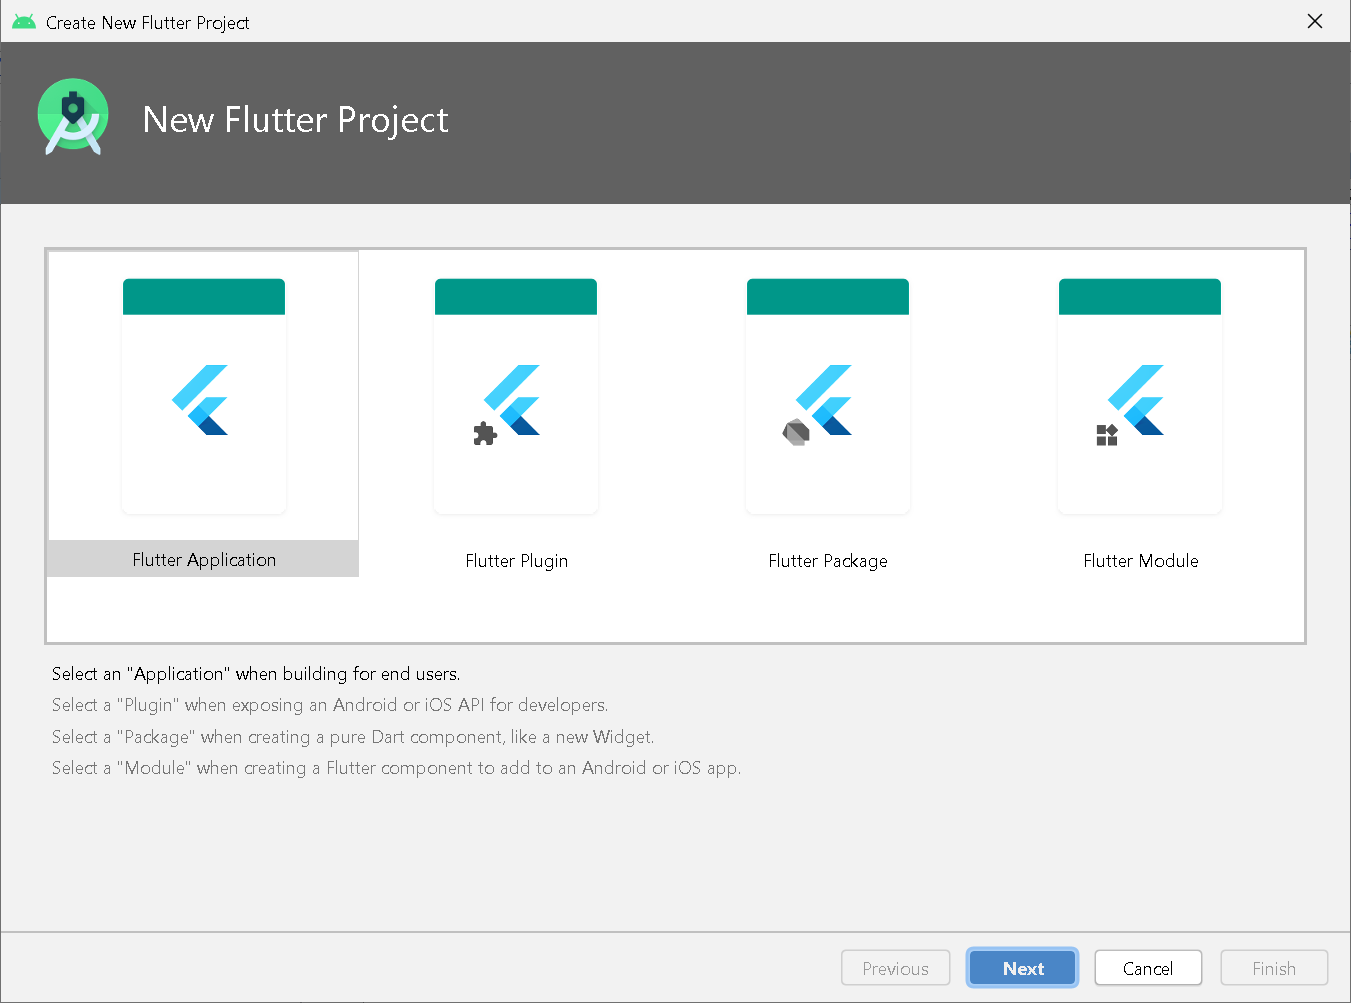Click the Previous button
This screenshot has height=1003, width=1351.
click(x=895, y=968)
